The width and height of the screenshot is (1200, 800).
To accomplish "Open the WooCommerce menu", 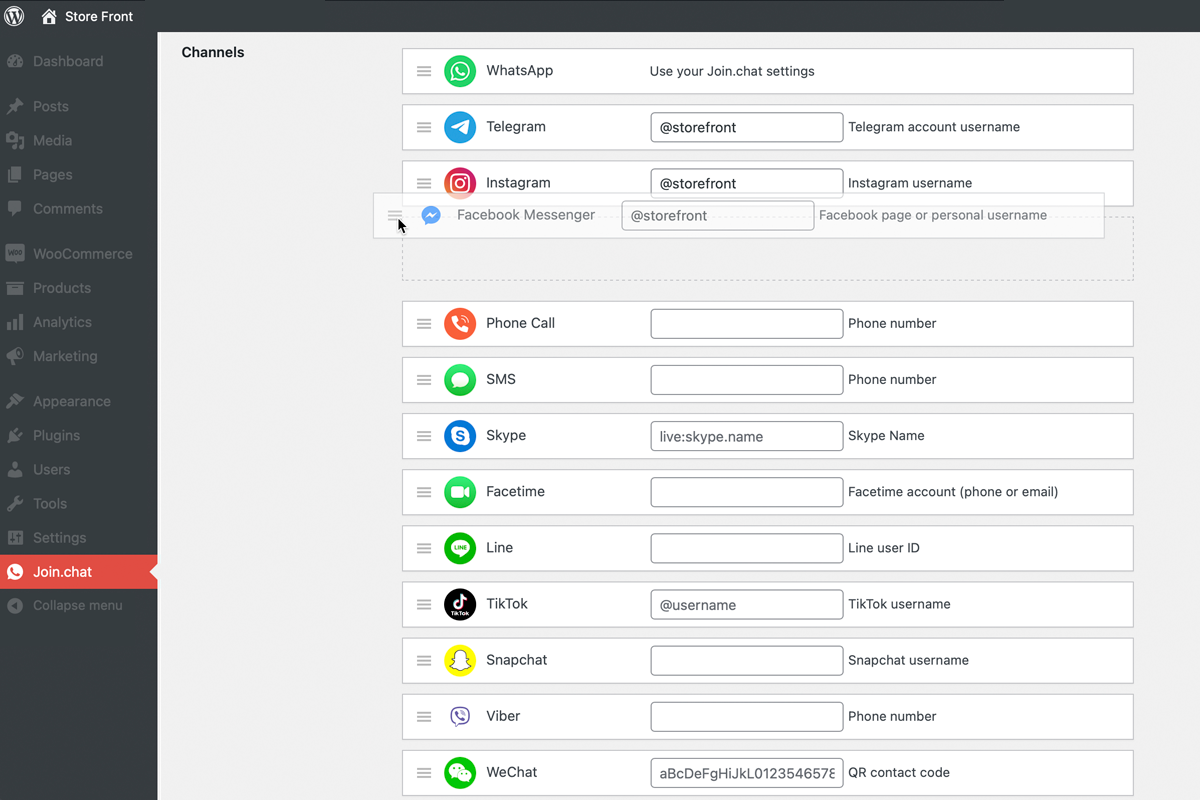I will click(78, 253).
